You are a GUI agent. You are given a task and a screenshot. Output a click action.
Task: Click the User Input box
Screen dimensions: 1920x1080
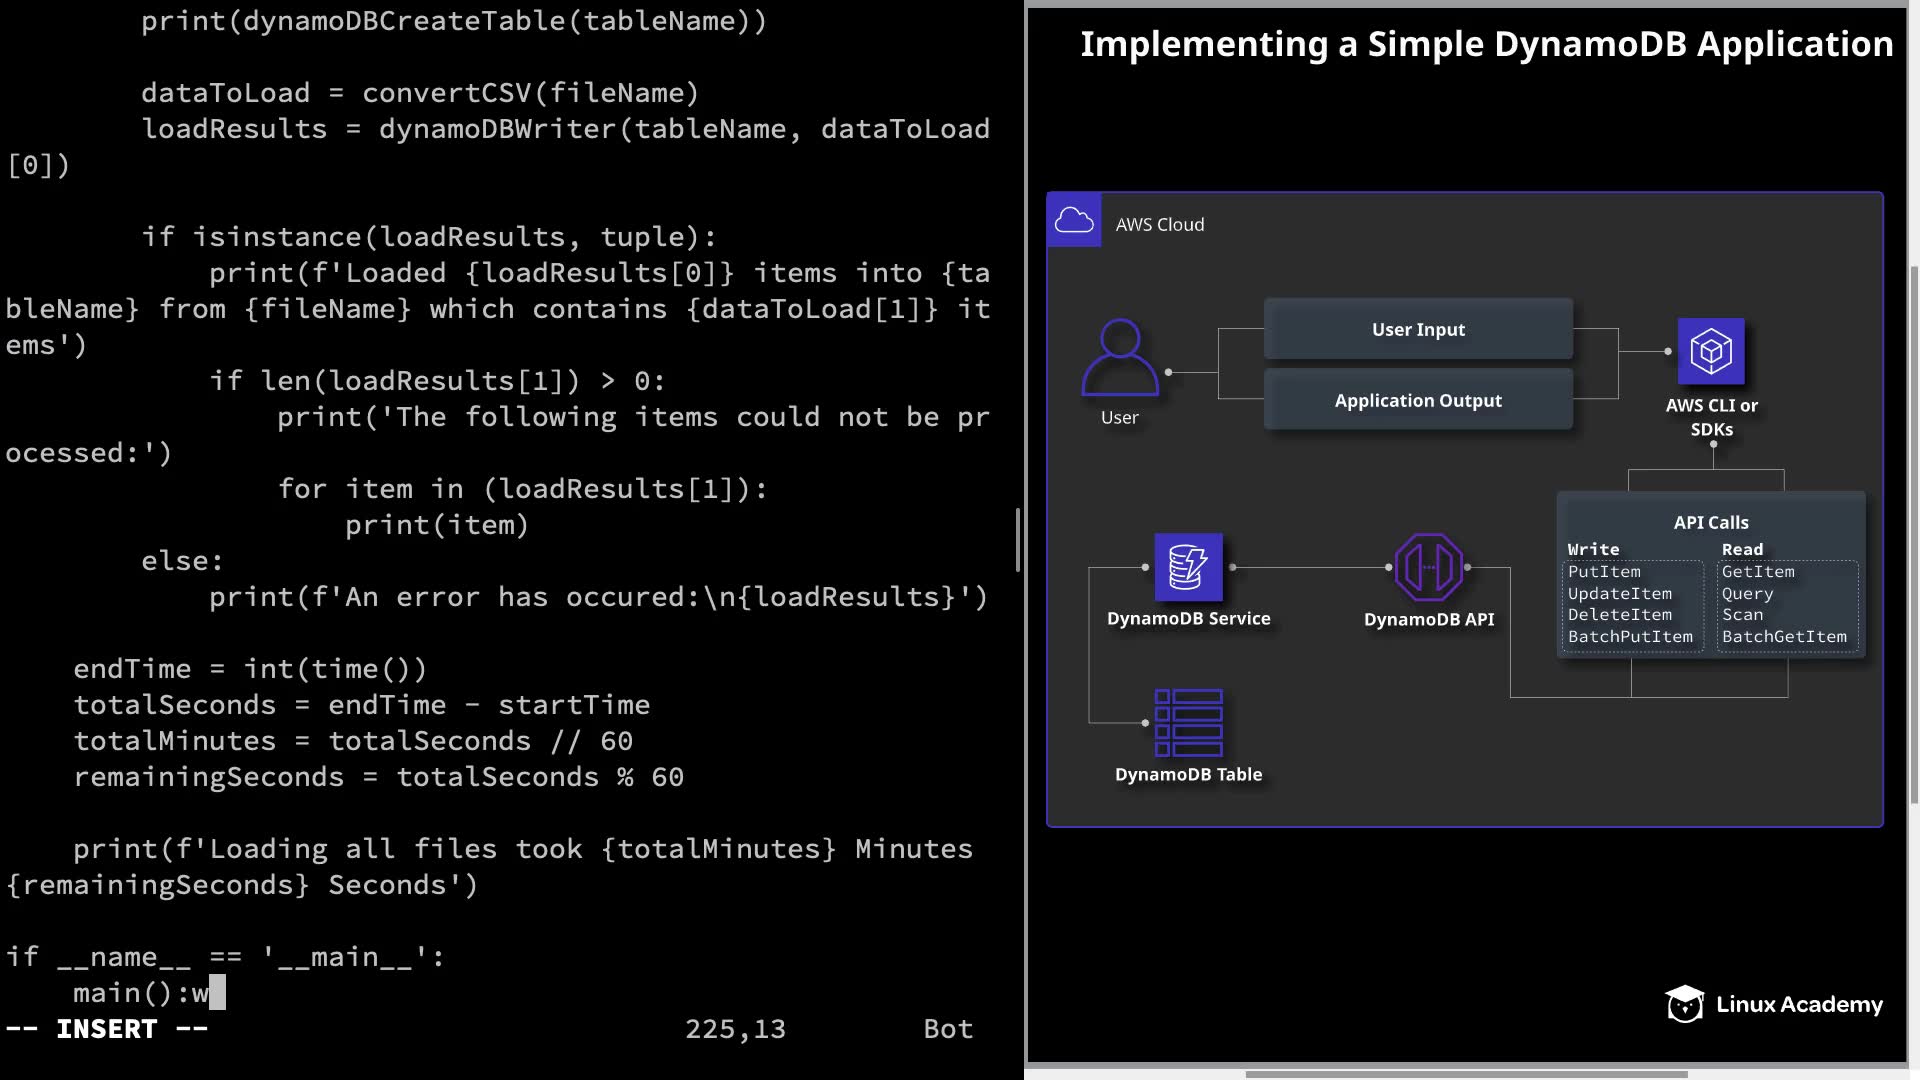pos(1417,329)
